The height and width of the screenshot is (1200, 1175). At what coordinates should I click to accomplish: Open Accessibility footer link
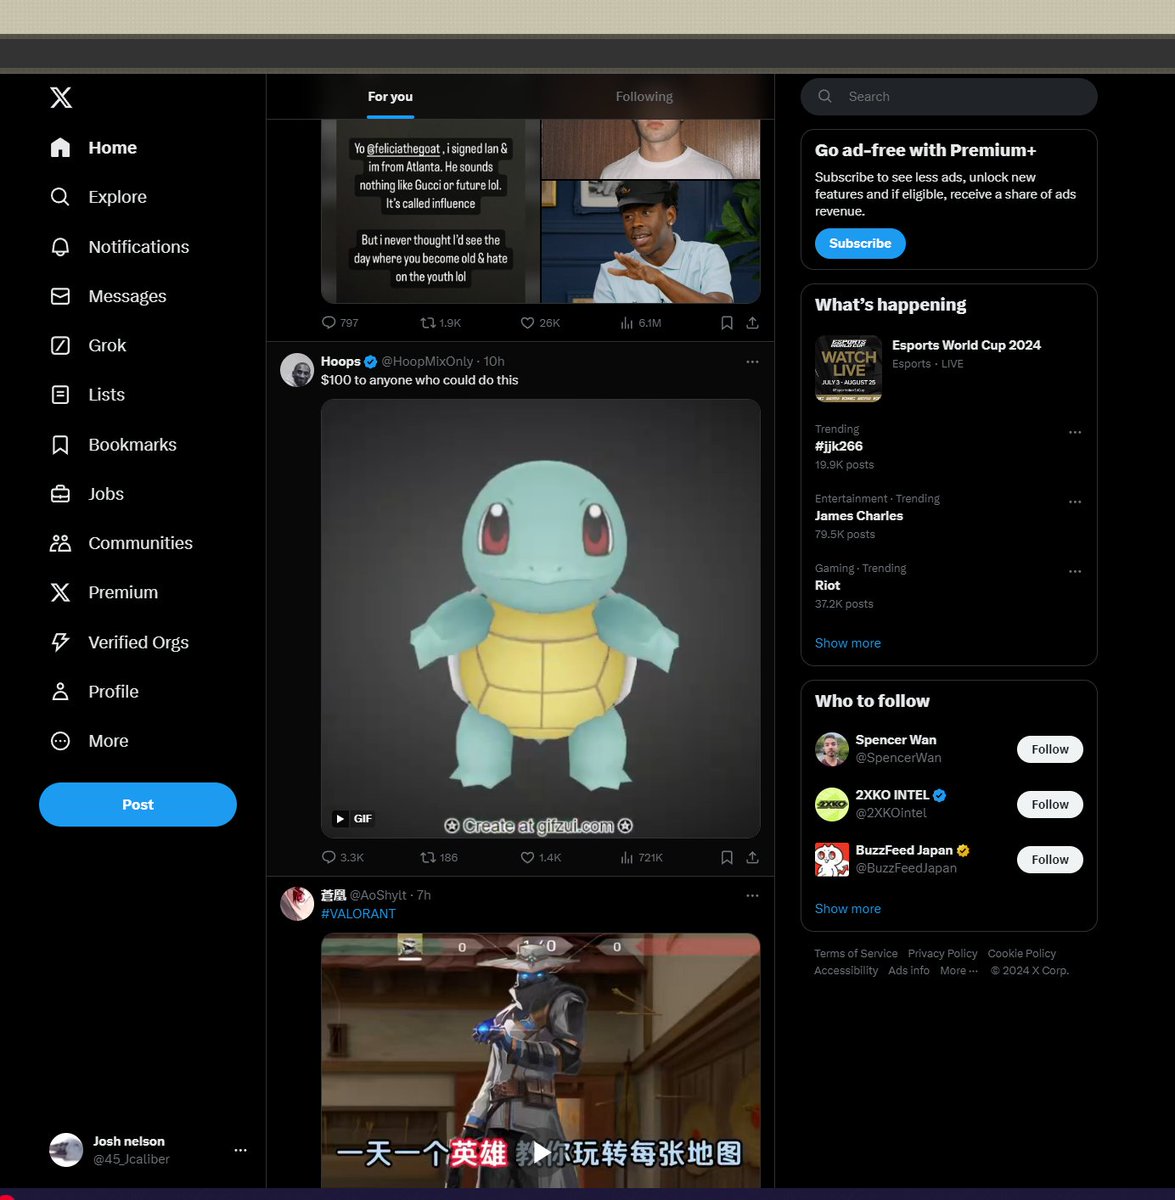click(x=846, y=971)
